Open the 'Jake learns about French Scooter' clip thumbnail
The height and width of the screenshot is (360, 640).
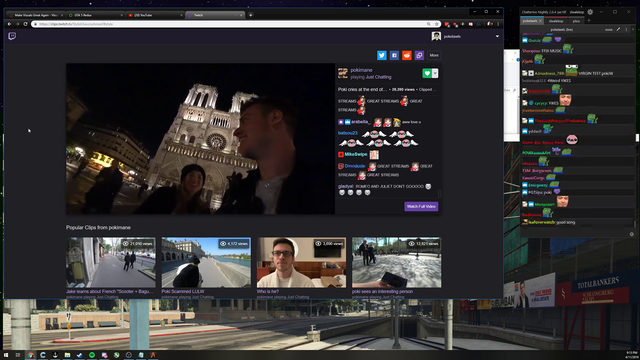tap(111, 262)
